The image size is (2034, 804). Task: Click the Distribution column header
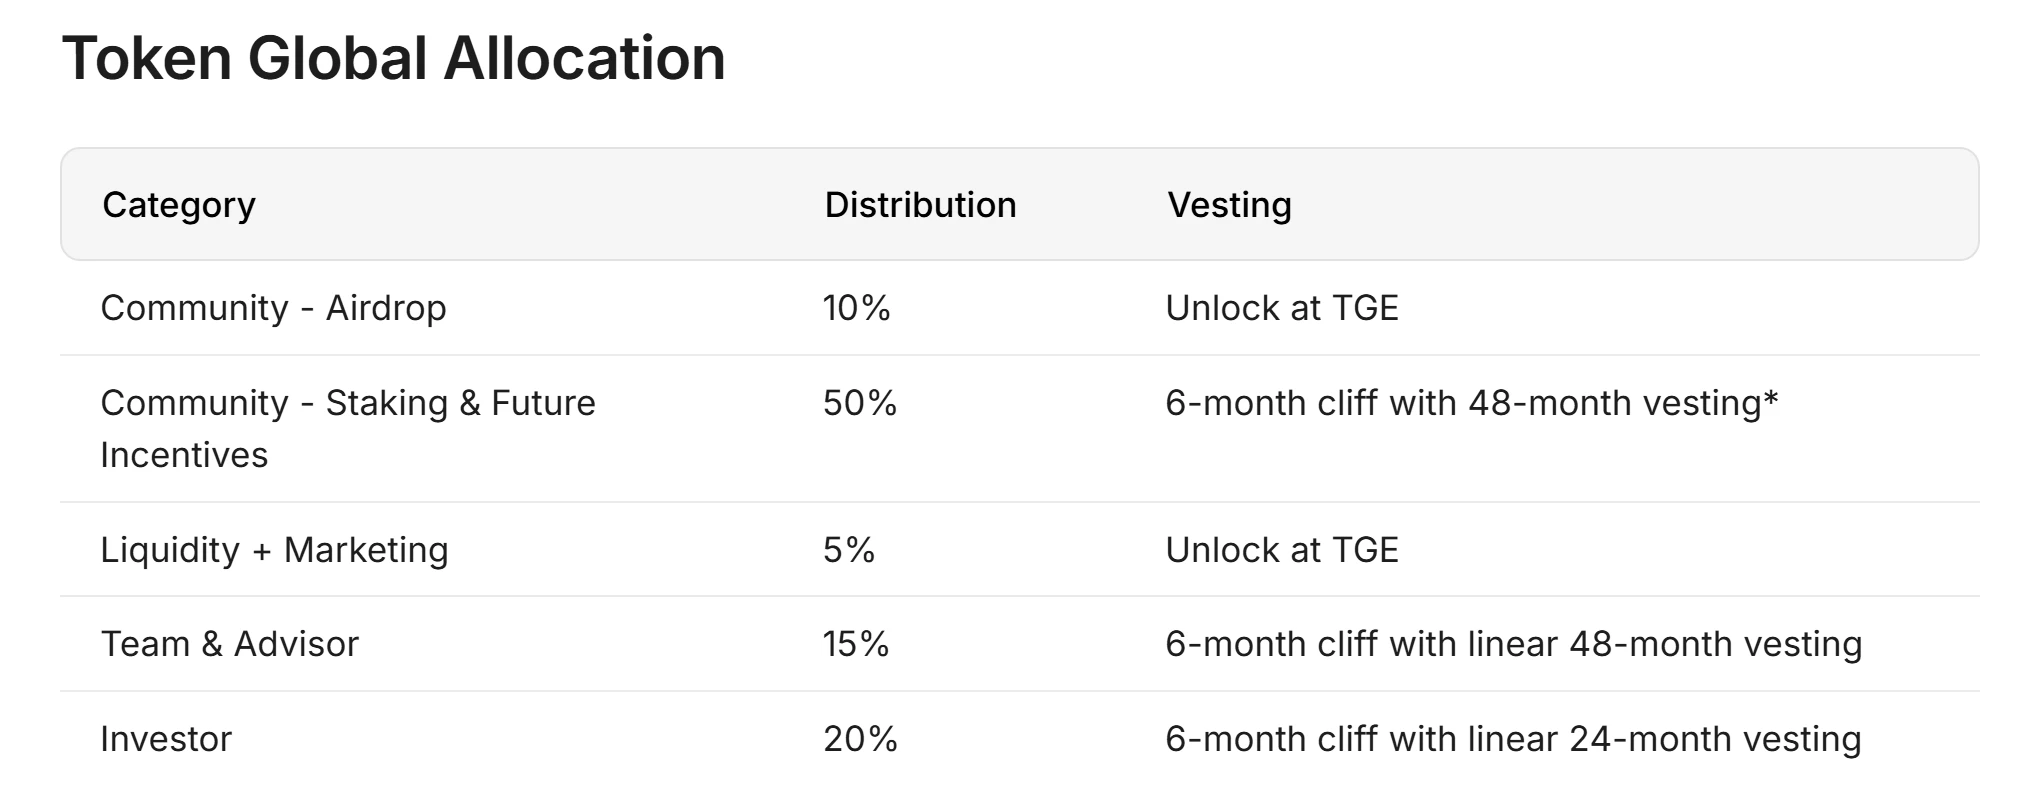tap(920, 205)
